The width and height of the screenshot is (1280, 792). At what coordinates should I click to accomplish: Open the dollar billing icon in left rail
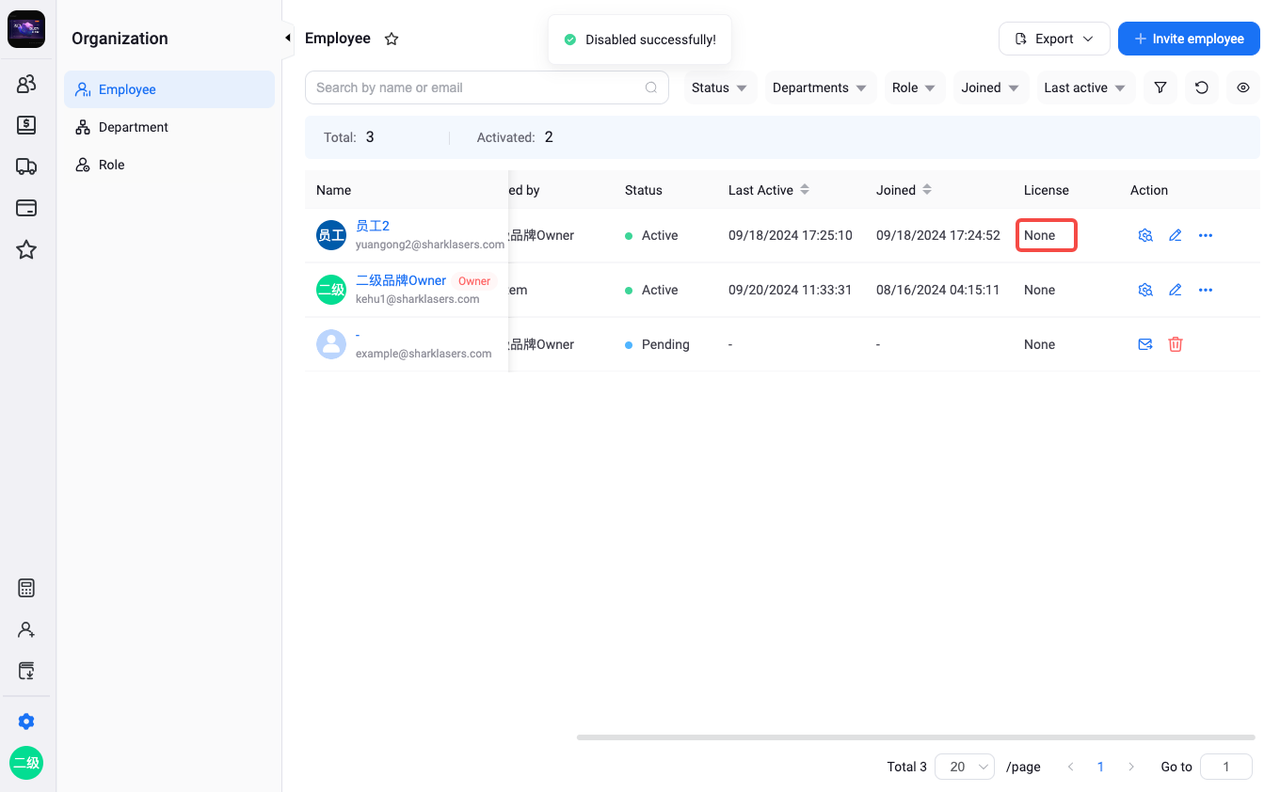pyautogui.click(x=26, y=125)
